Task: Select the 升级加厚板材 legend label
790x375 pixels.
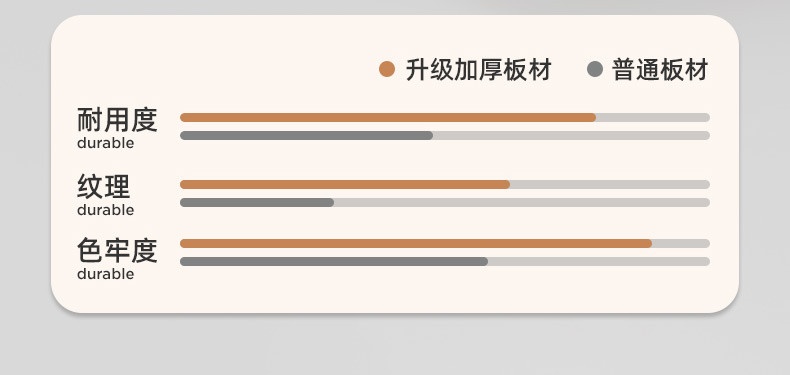Action: click(479, 70)
